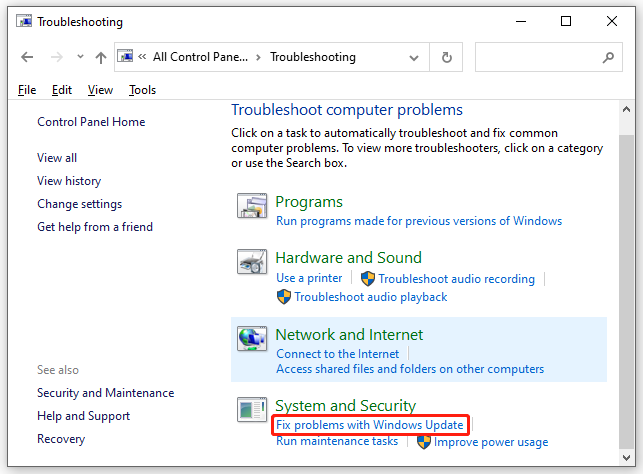
Task: Open the Edit menu
Action: (62, 90)
